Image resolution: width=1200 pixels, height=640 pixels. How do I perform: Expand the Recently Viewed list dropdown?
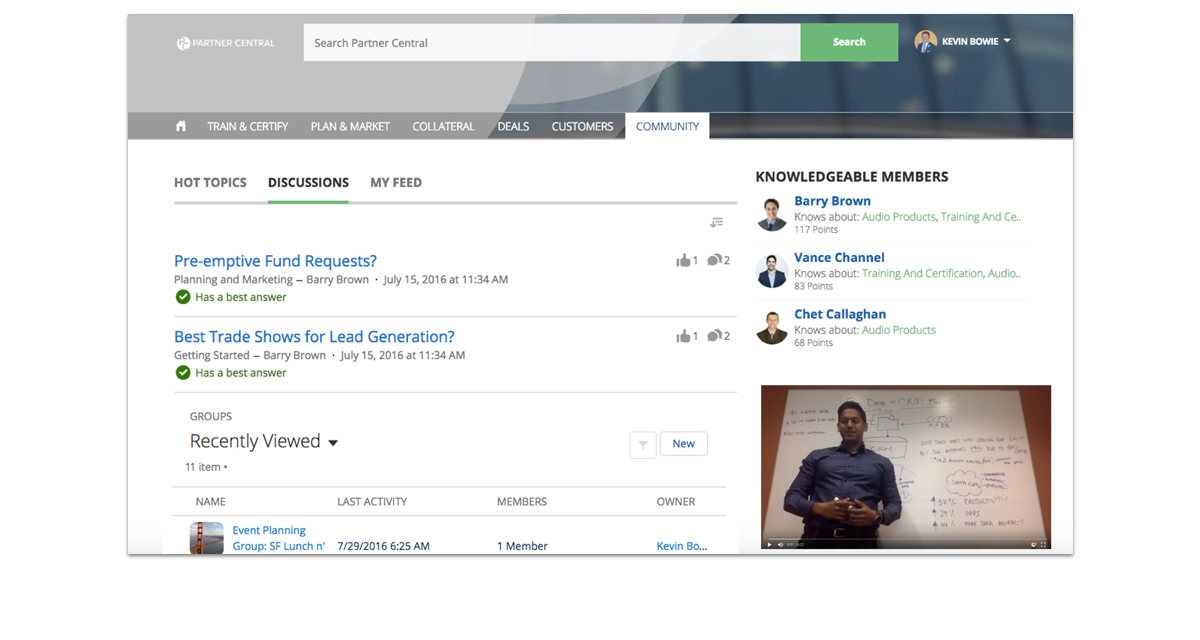click(333, 443)
